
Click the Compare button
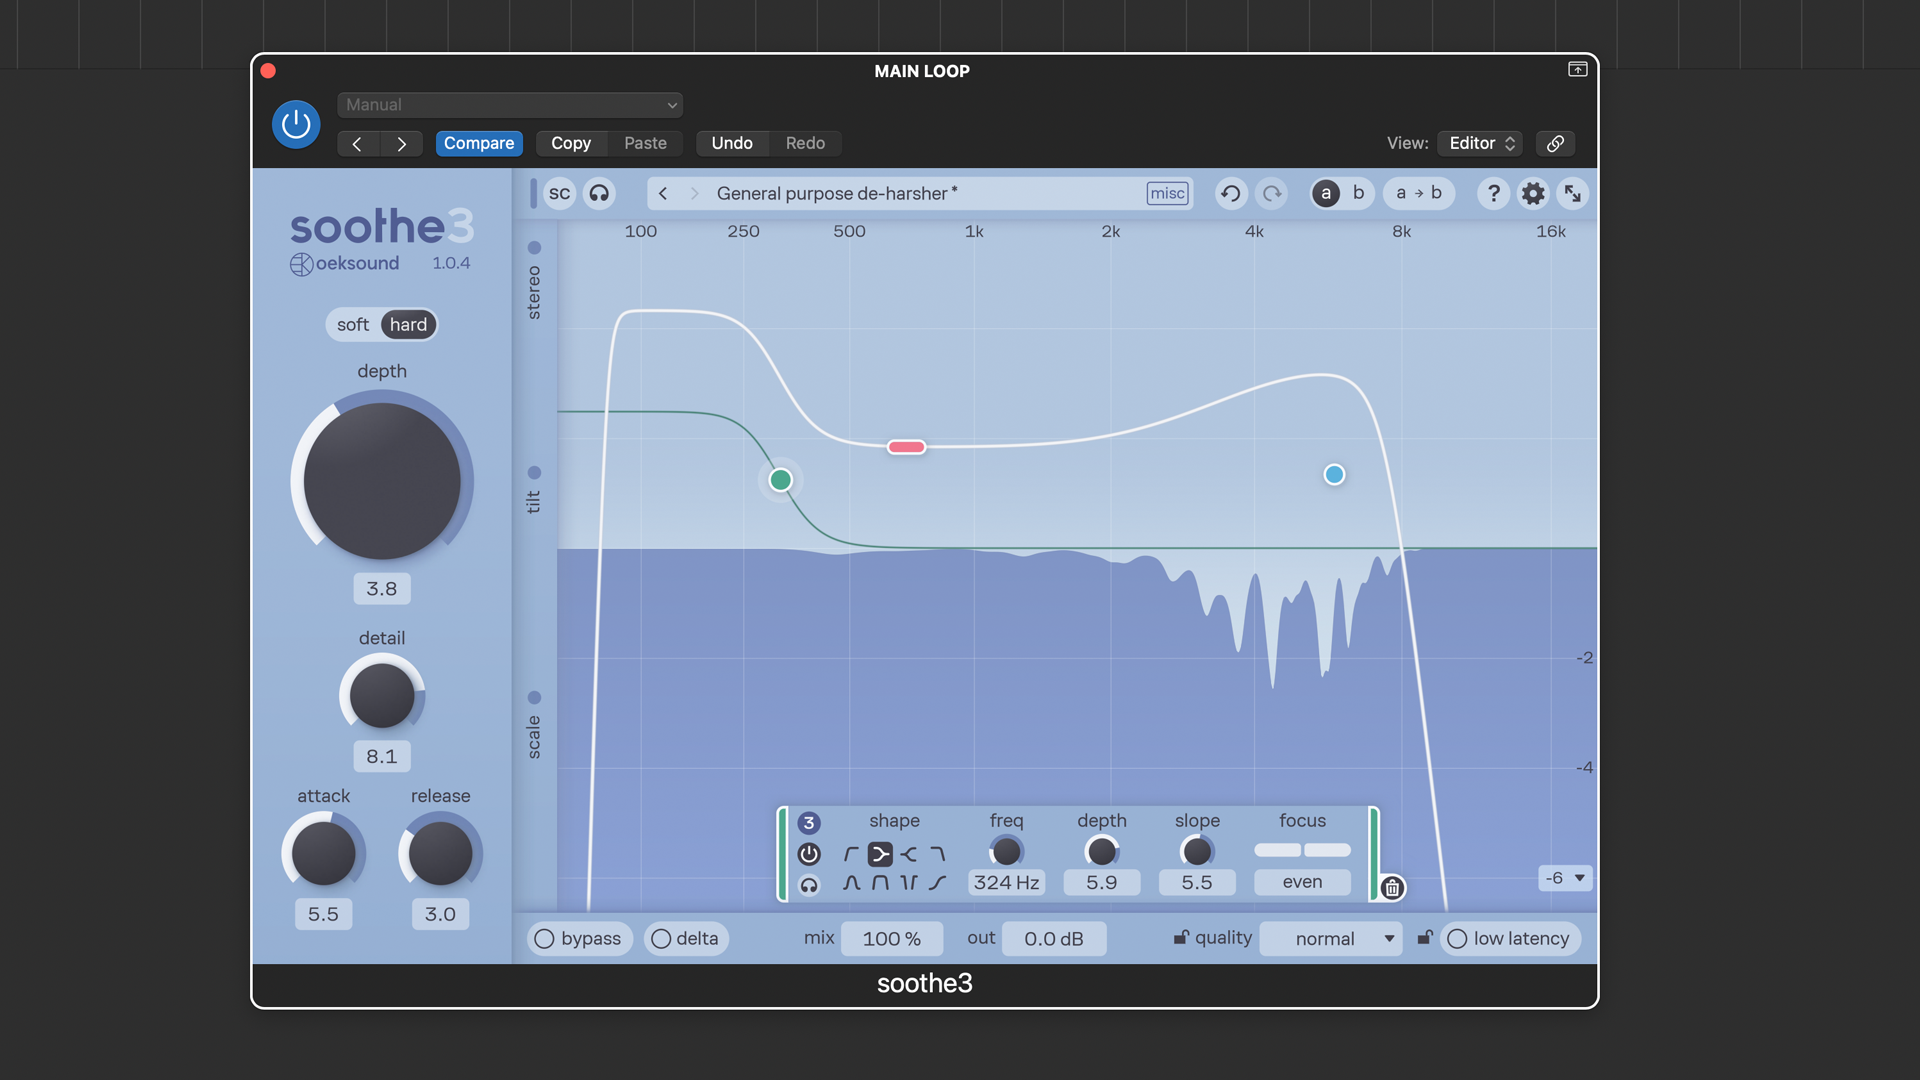479,144
